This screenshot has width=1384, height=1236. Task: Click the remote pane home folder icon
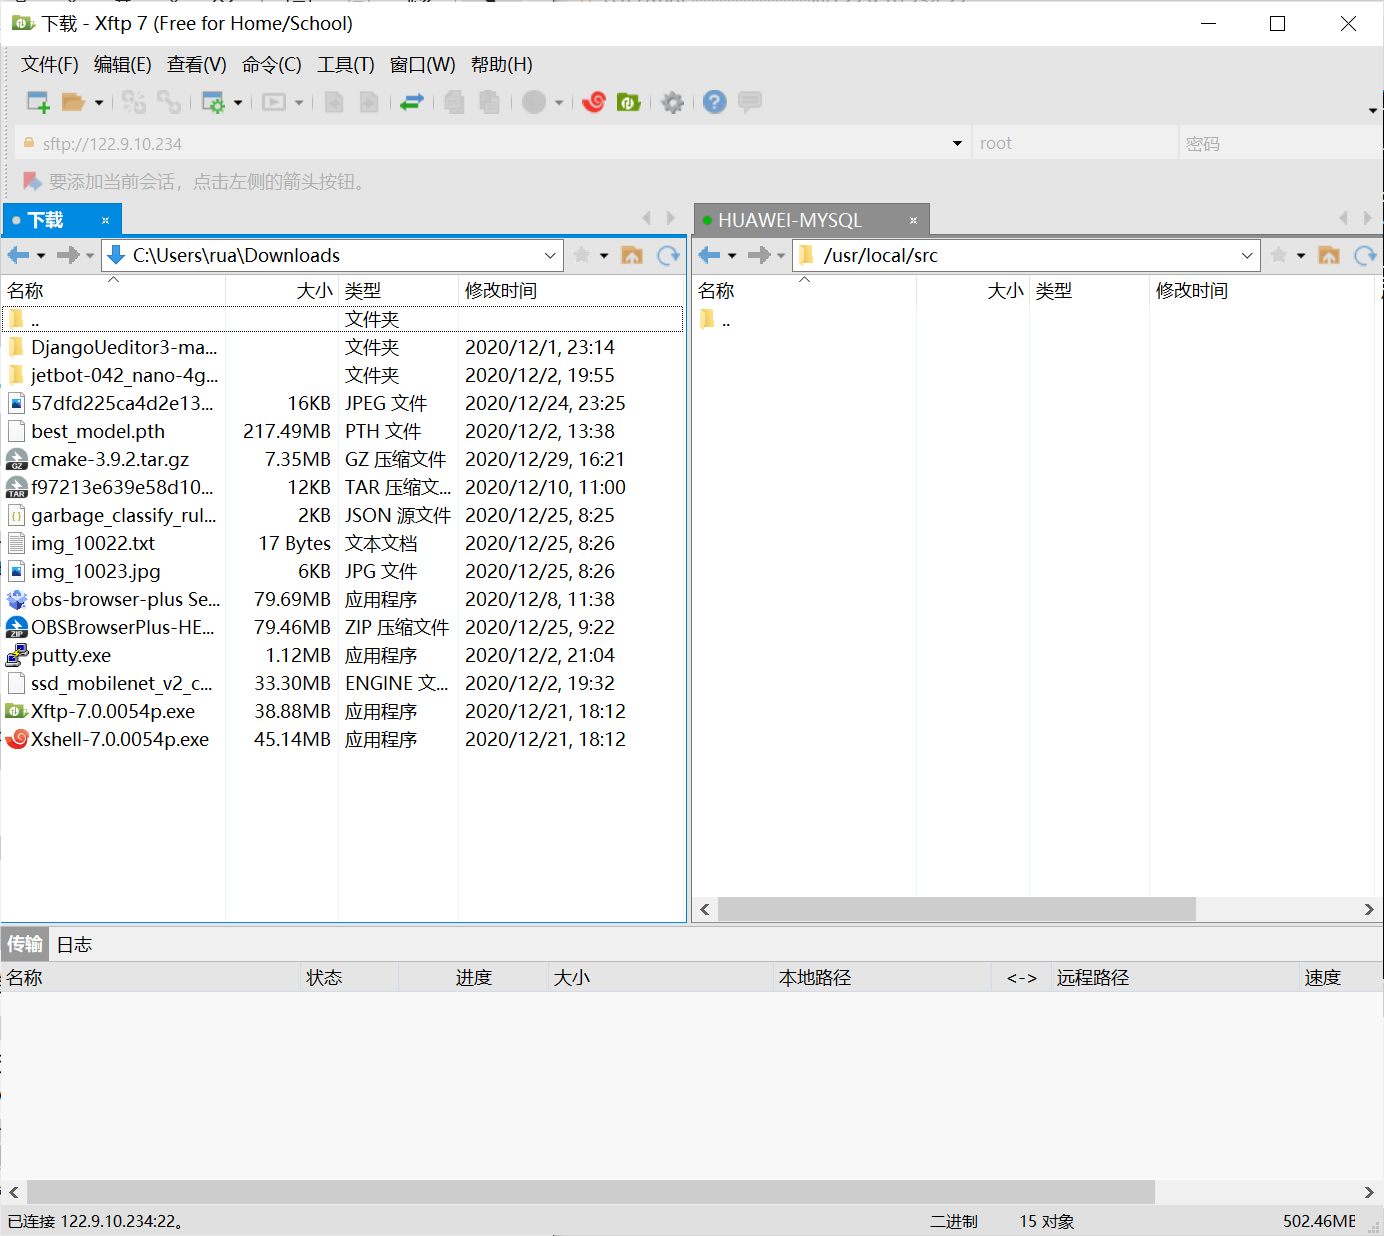(x=1329, y=255)
